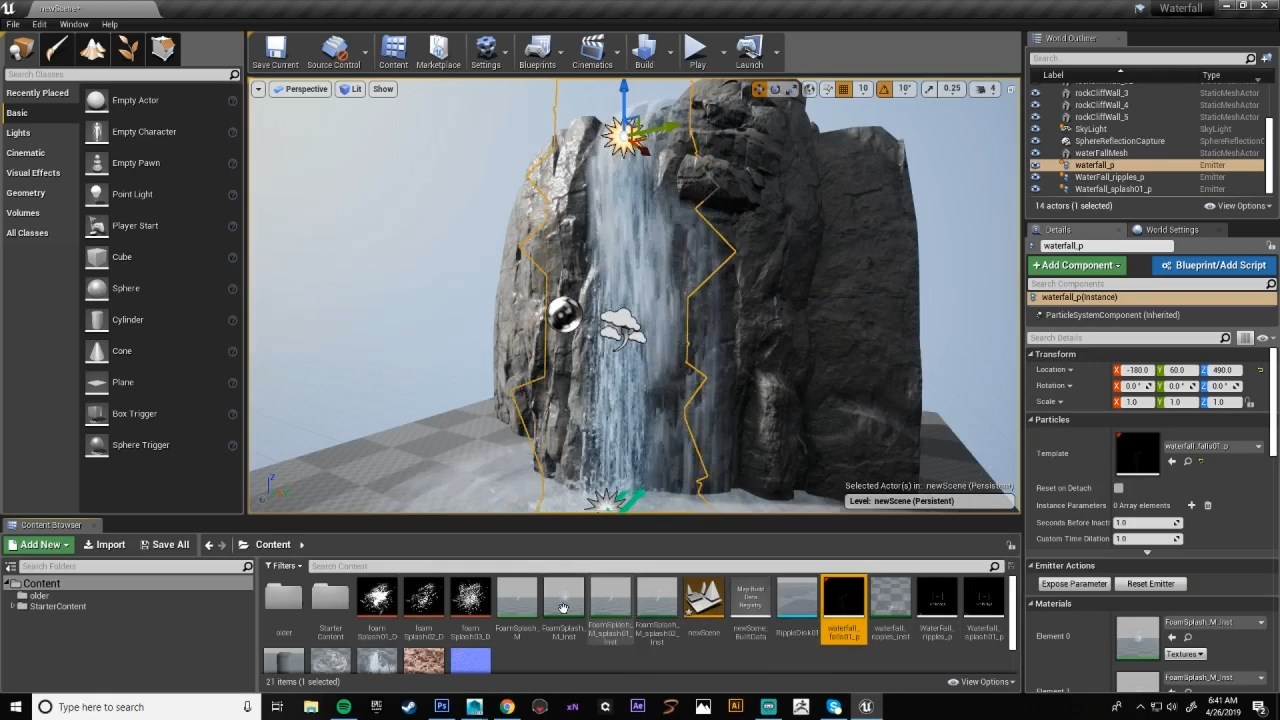Switch to the World Settings tab
Screen dimensions: 1280x720
[x=1170, y=230]
